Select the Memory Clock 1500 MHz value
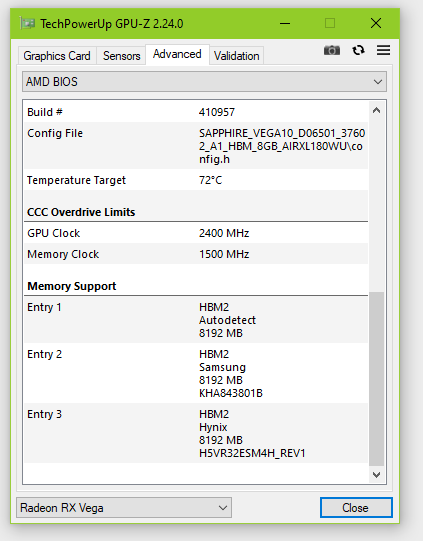This screenshot has height=541, width=423. (224, 254)
